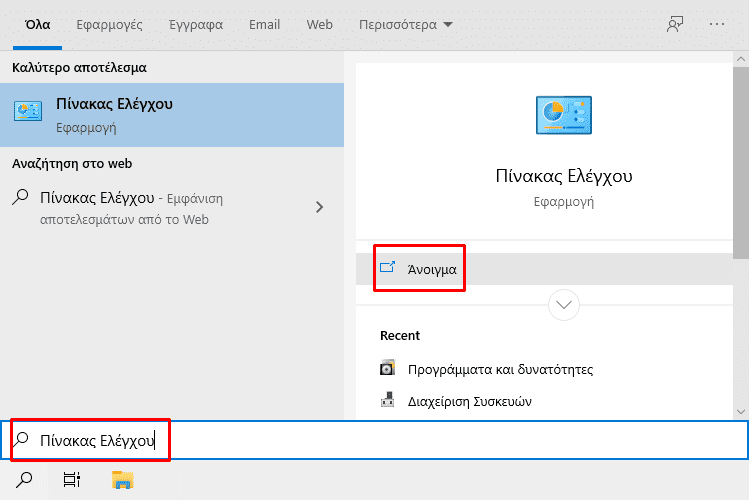This screenshot has width=749, height=500.
Task: Switch to the Εφαρμογές tab
Action: coord(109,25)
